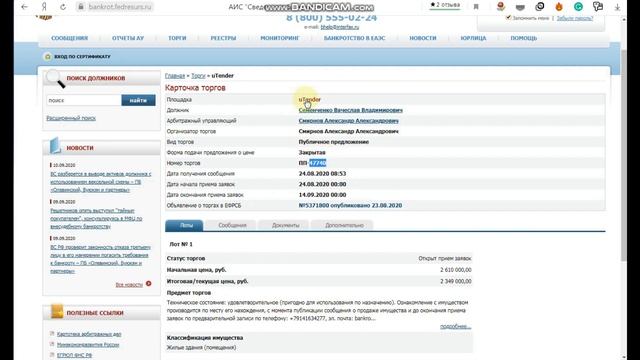Open the МОНИТОРИНГ menu
This screenshot has width=640, height=360.
tap(280, 38)
